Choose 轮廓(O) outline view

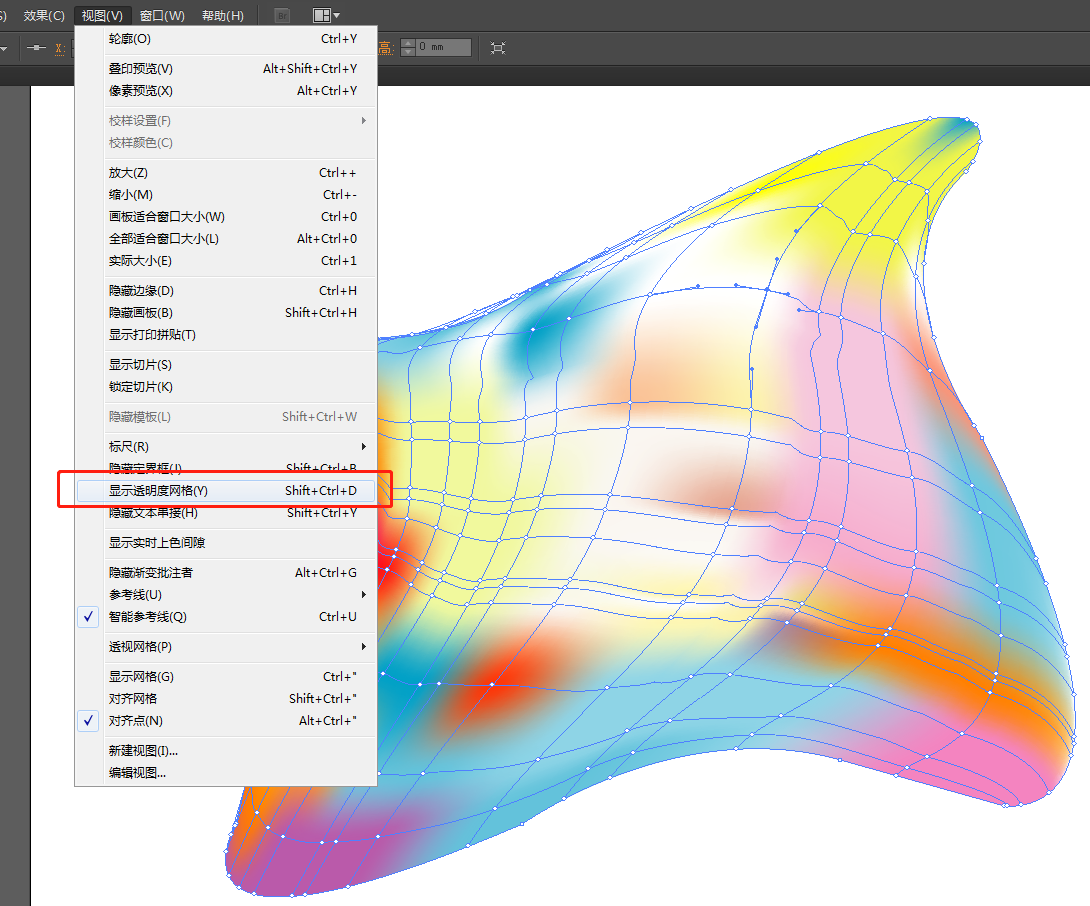click(226, 39)
